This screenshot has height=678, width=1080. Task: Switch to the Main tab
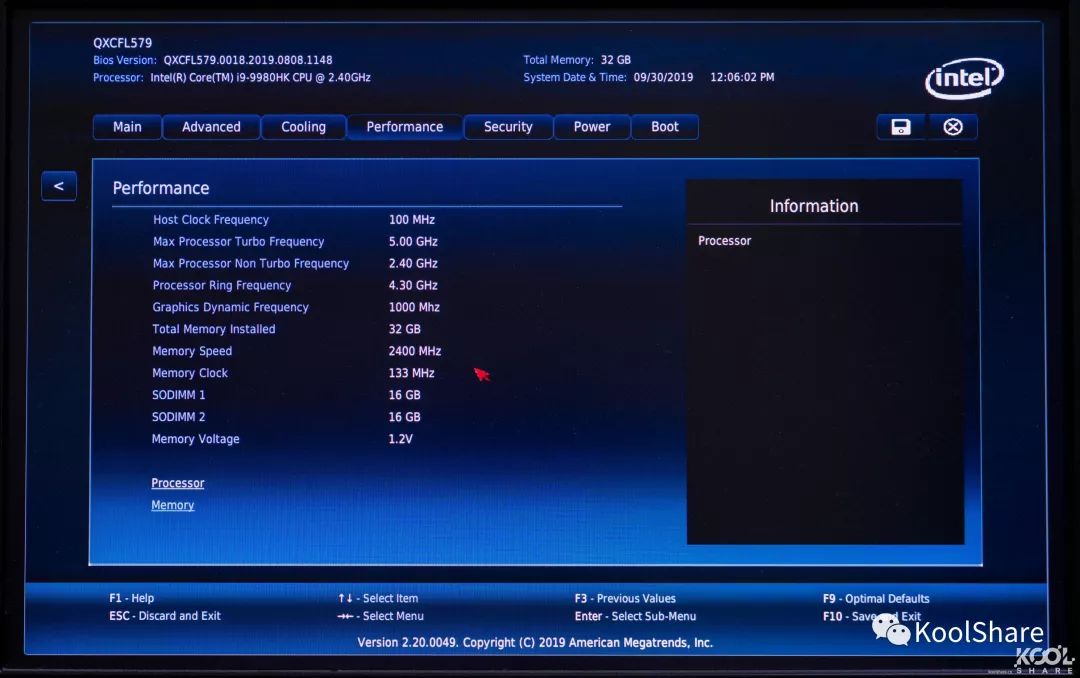[127, 127]
